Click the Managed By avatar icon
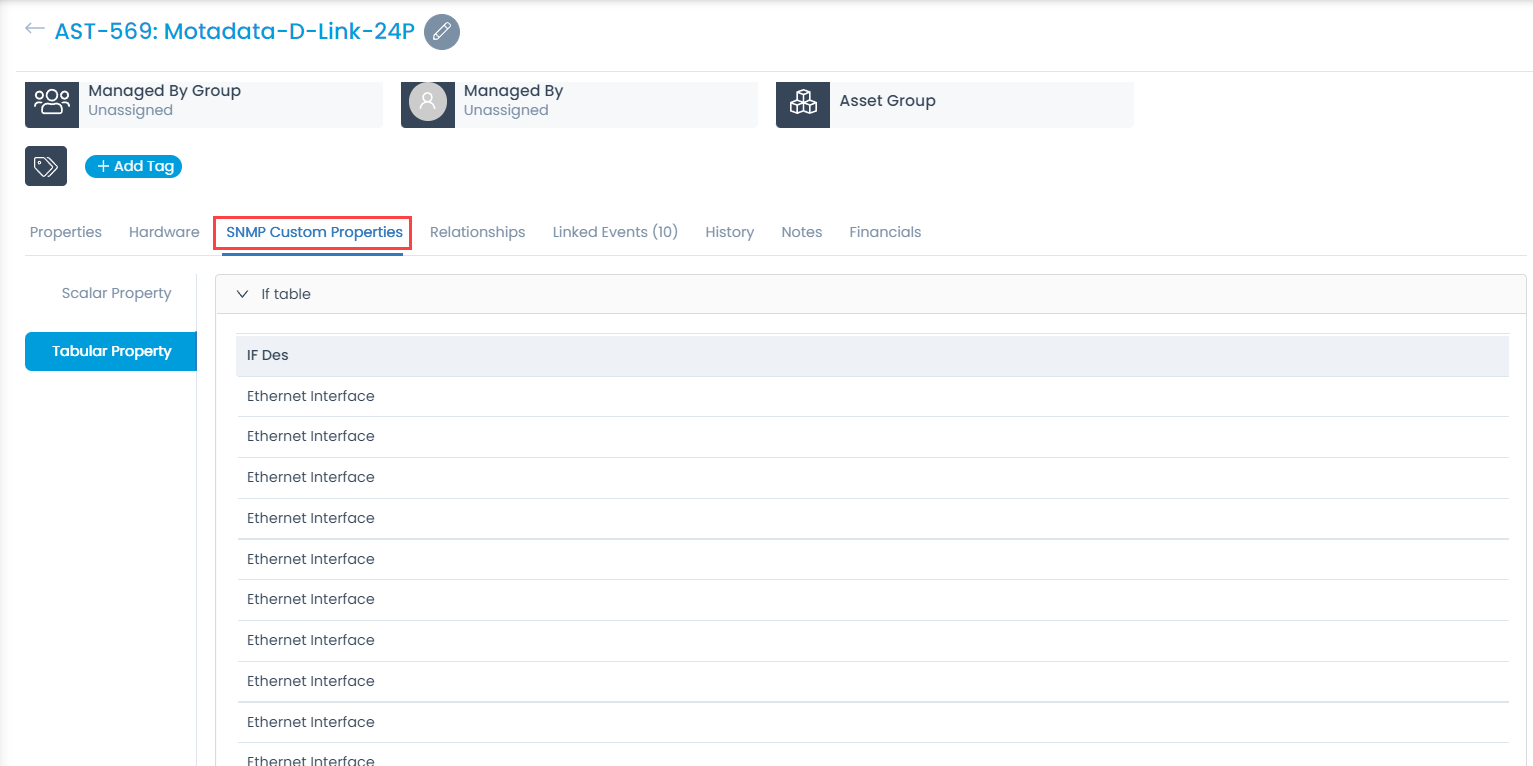The height and width of the screenshot is (766, 1533). tap(428, 104)
